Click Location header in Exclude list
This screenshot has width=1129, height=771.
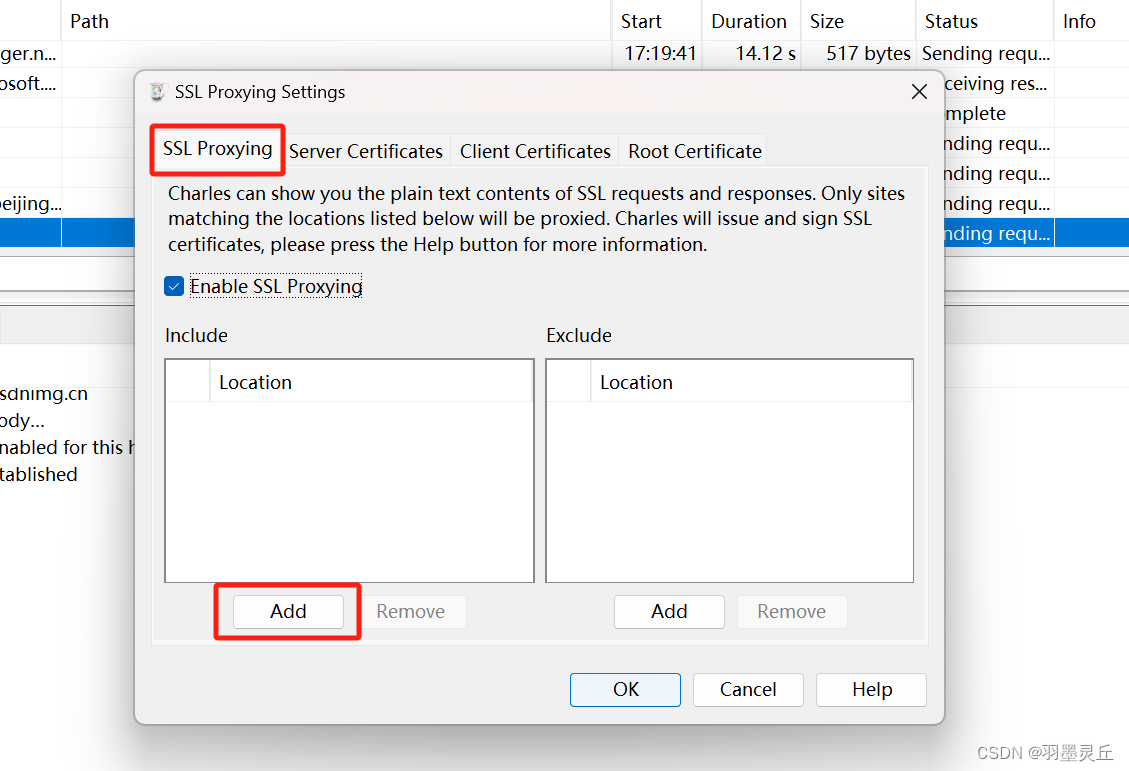[751, 382]
